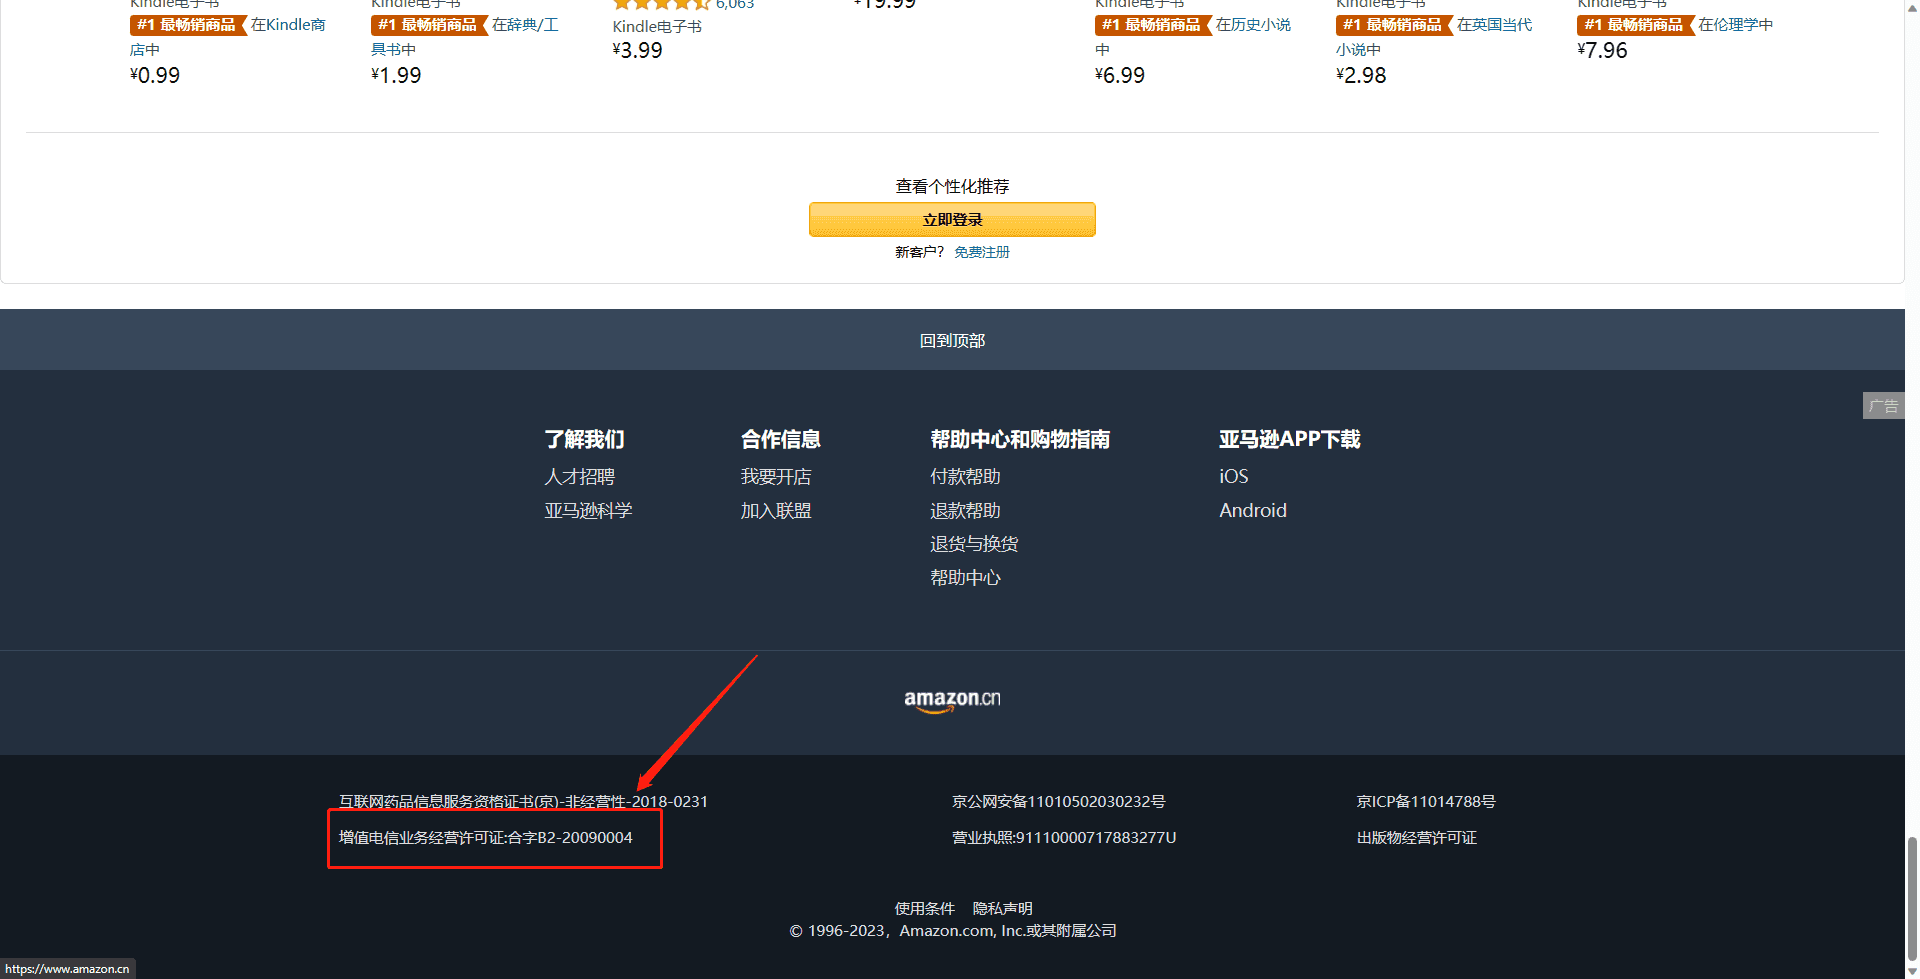Download the Android app link

[x=1252, y=511]
